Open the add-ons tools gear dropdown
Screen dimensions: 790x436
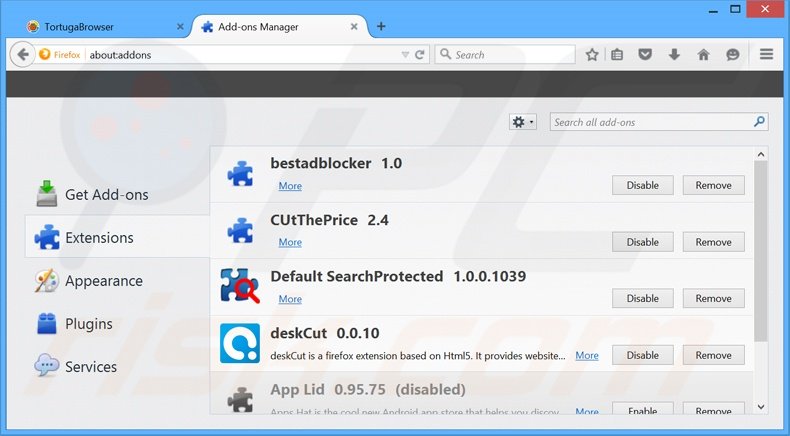[523, 122]
